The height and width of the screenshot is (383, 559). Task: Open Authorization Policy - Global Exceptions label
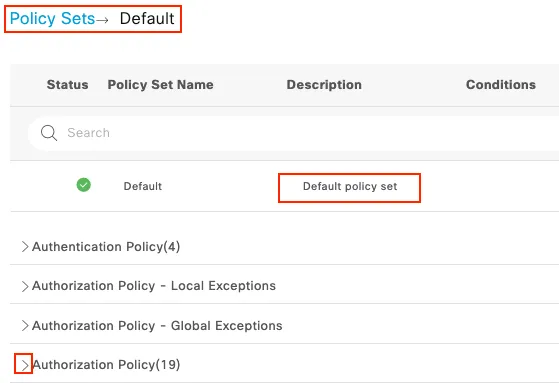click(x=157, y=326)
